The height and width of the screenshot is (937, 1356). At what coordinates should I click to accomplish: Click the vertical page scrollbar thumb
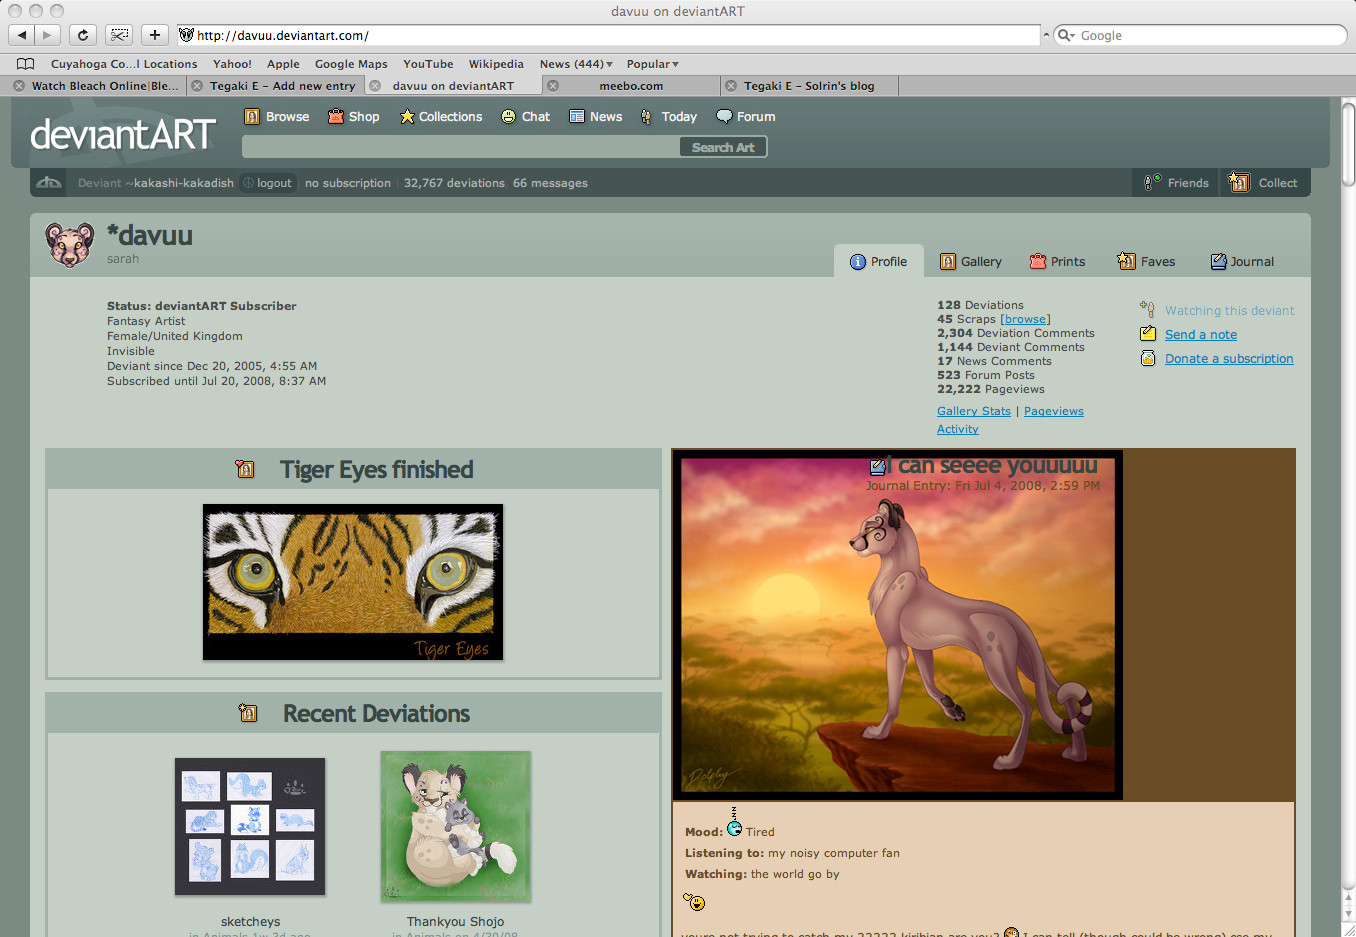pos(1348,142)
